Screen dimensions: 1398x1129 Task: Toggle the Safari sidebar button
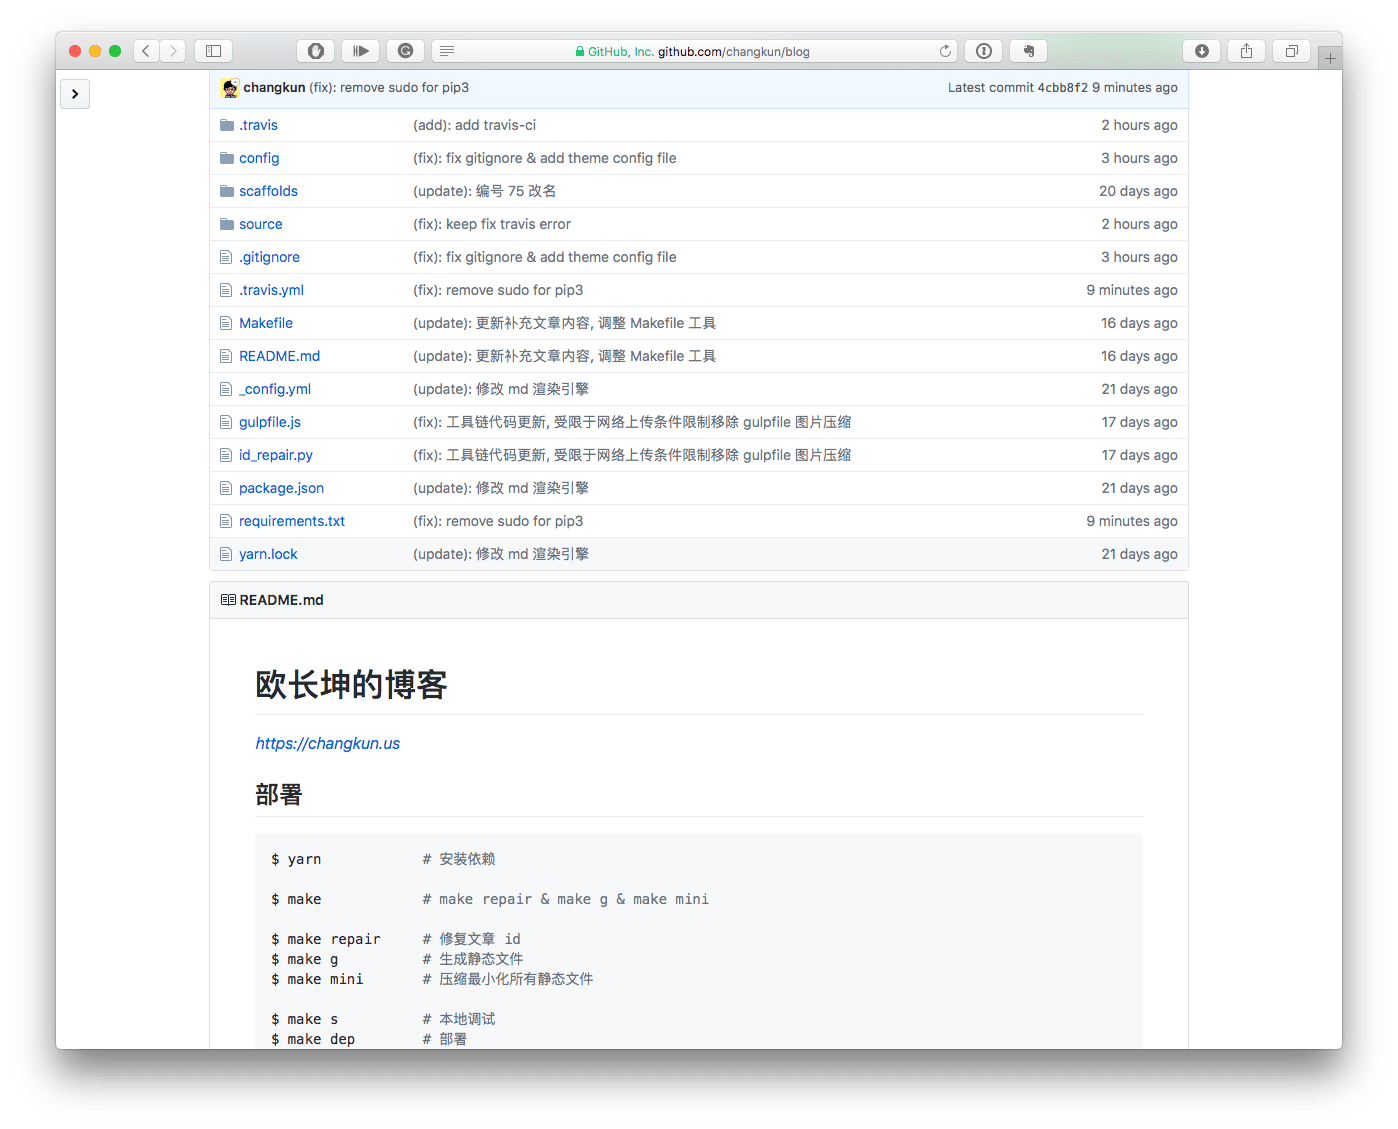[213, 51]
